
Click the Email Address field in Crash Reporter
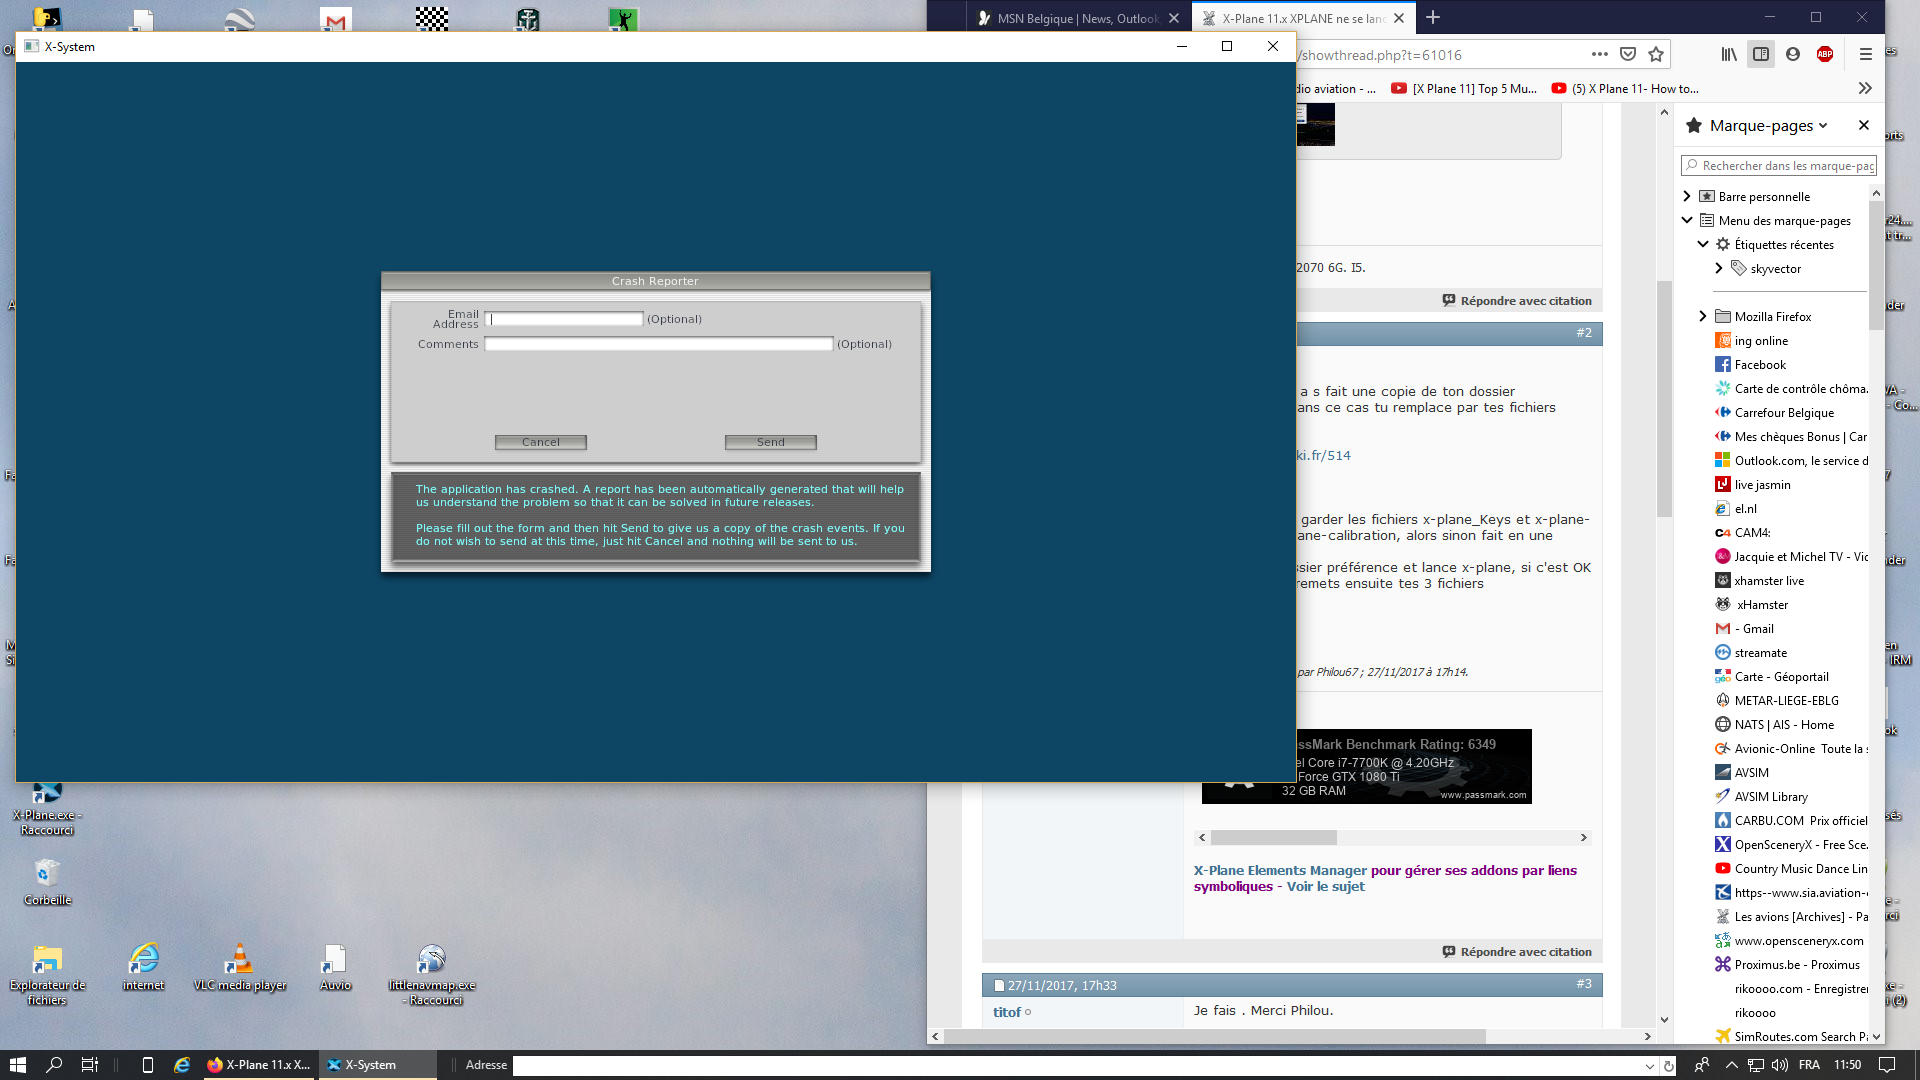point(564,319)
